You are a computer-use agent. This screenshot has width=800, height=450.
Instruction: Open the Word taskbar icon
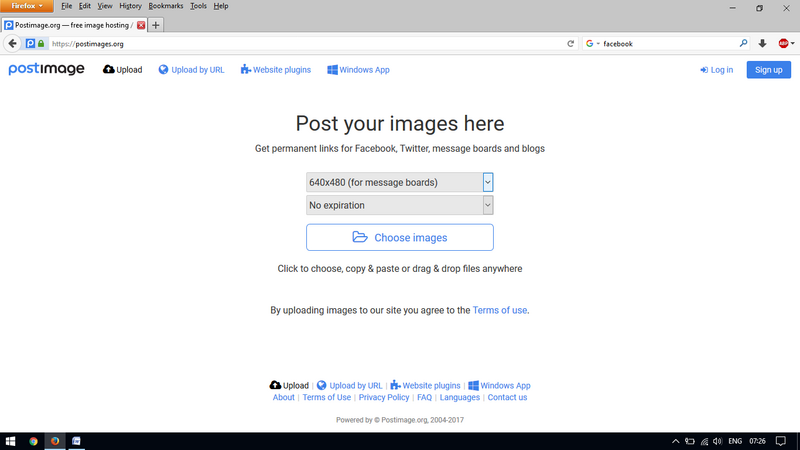click(x=76, y=441)
